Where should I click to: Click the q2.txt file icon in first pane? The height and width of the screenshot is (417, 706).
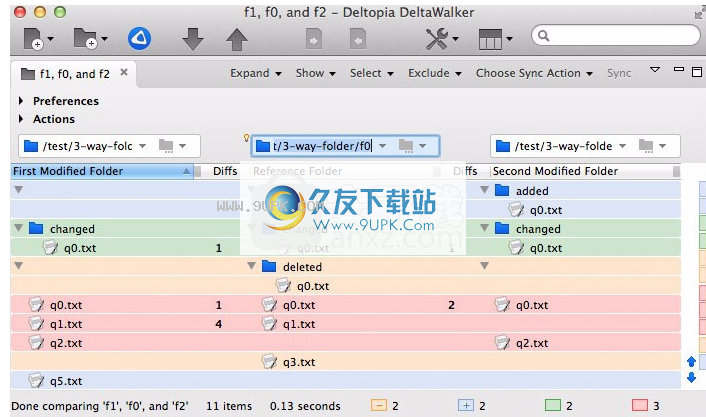pos(36,343)
